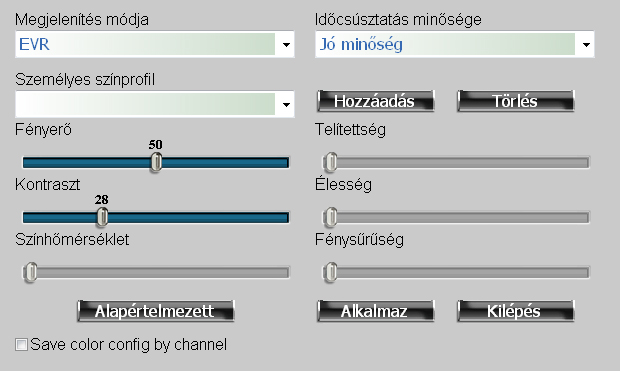Open the Személyes színprofil dropdown arrow

point(286,104)
